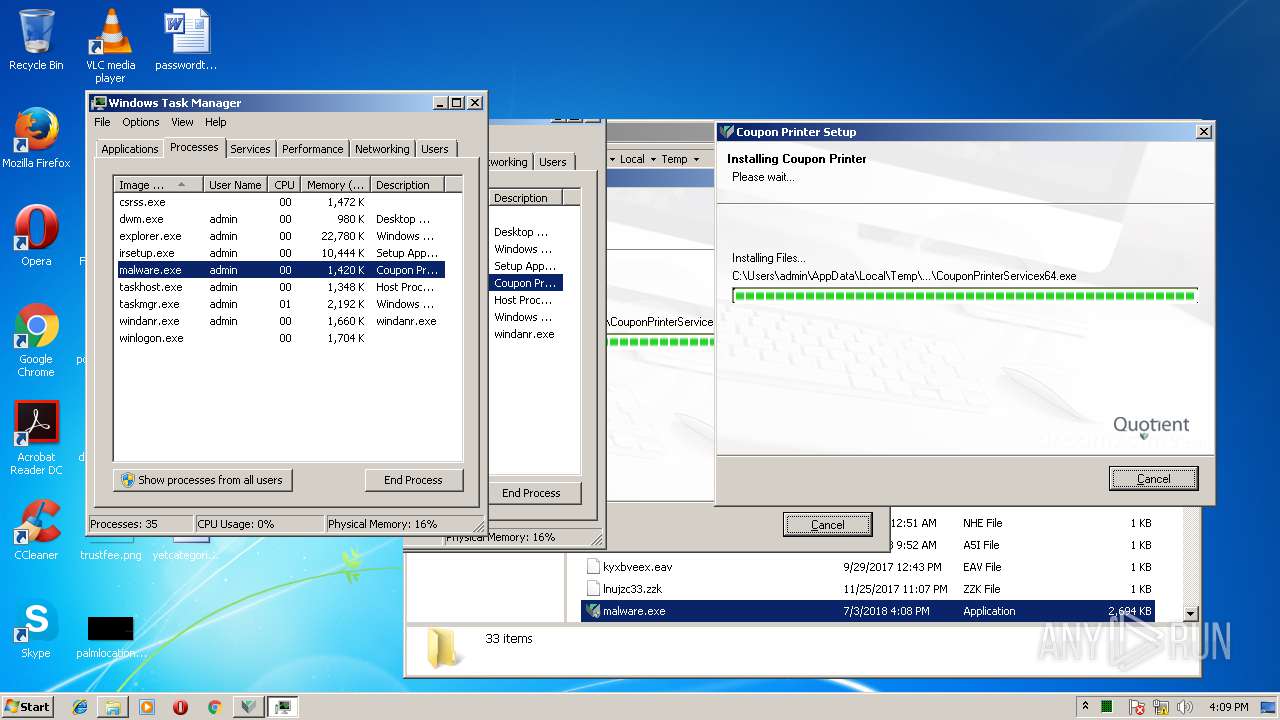Open the passwordt Word document icon
Screen dimensions: 1280x720
click(x=186, y=40)
